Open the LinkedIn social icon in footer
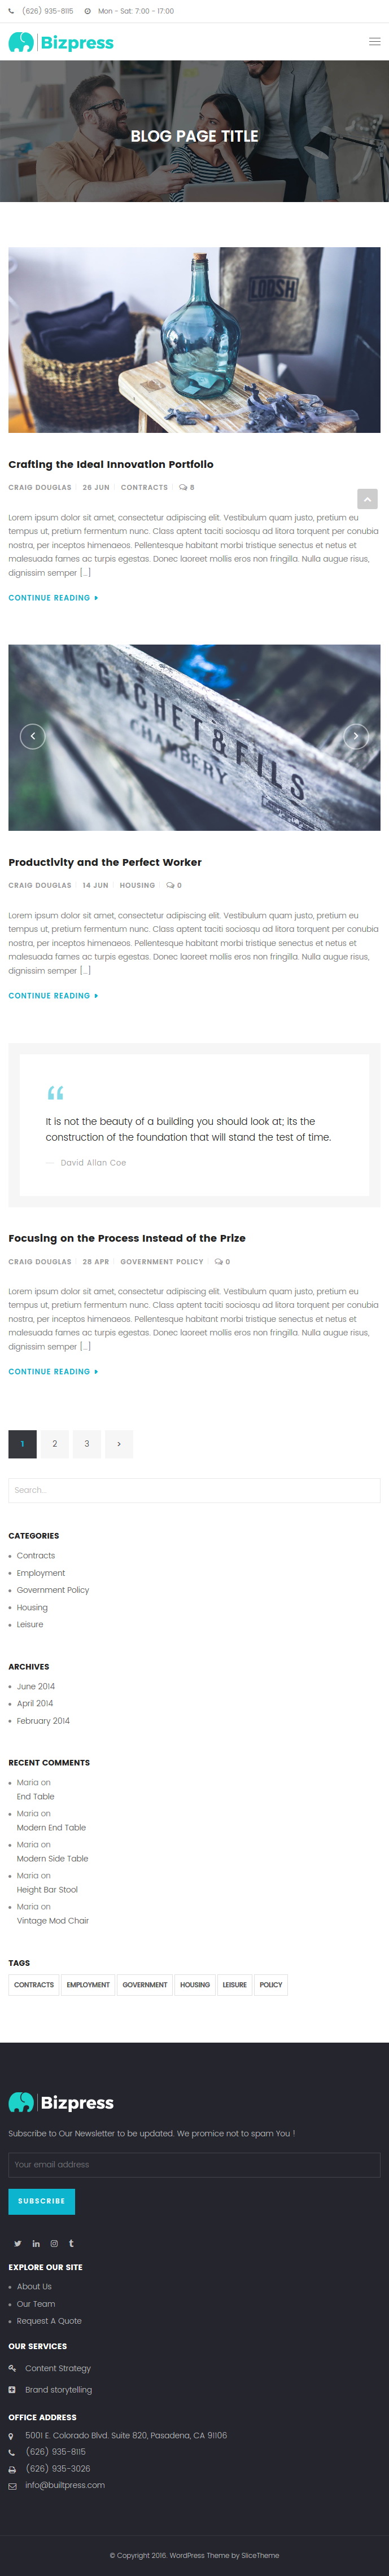The height and width of the screenshot is (2576, 389). (x=36, y=2243)
